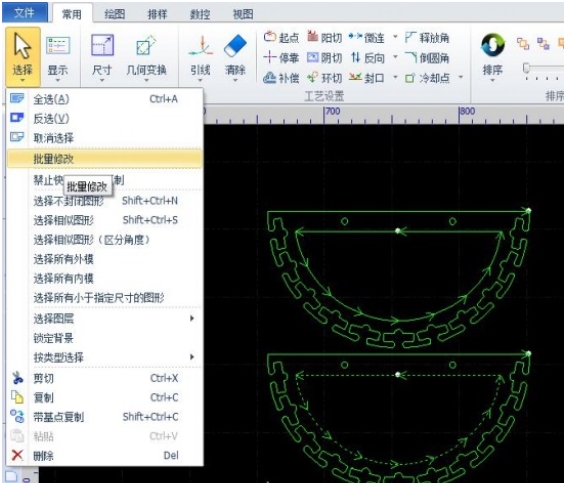Click the 排序 group slider handle

(527, 68)
